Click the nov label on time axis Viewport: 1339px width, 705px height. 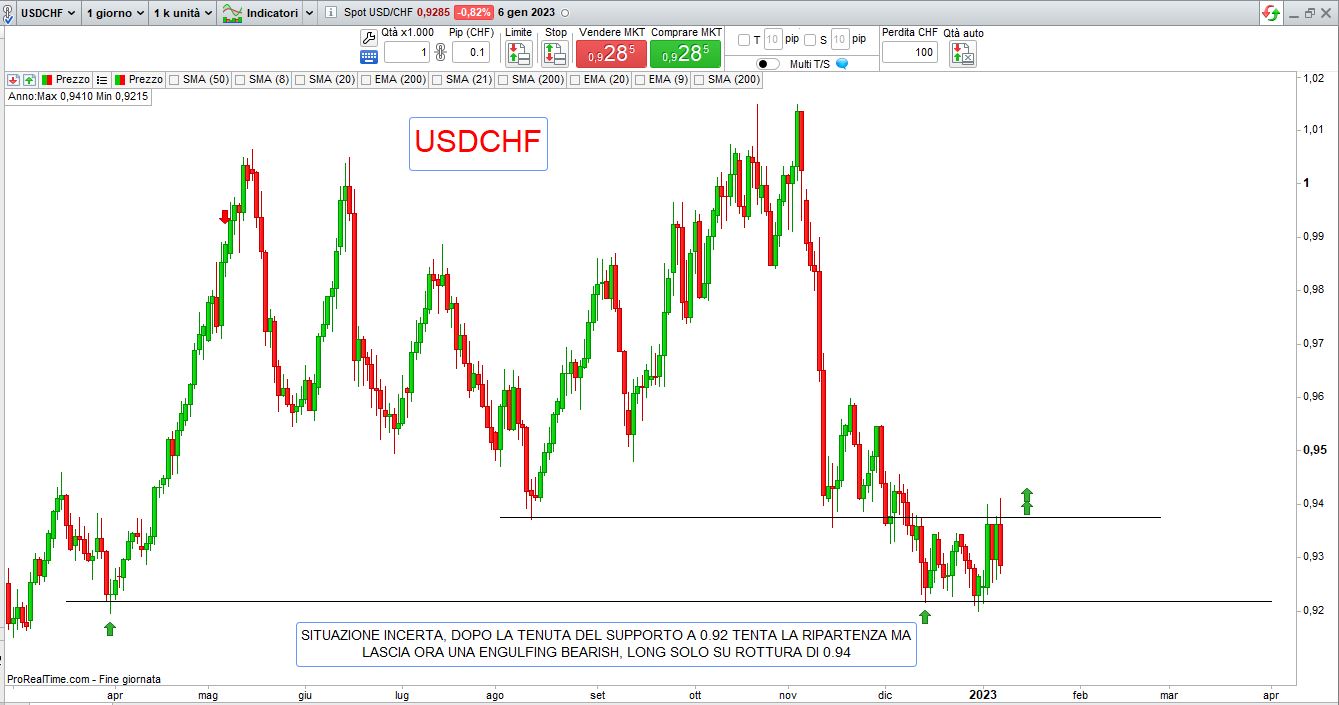[x=788, y=694]
